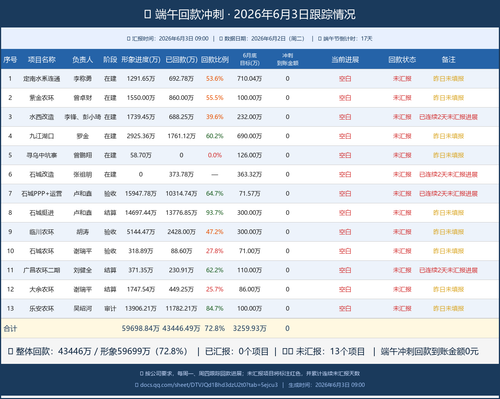This screenshot has height=399, width=500.
Task: Click the 回款比例 column header
Action: point(215,60)
